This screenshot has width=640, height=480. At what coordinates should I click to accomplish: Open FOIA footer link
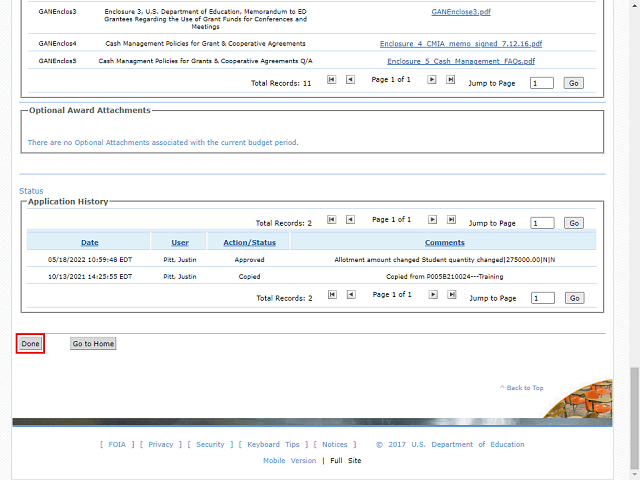pos(117,444)
